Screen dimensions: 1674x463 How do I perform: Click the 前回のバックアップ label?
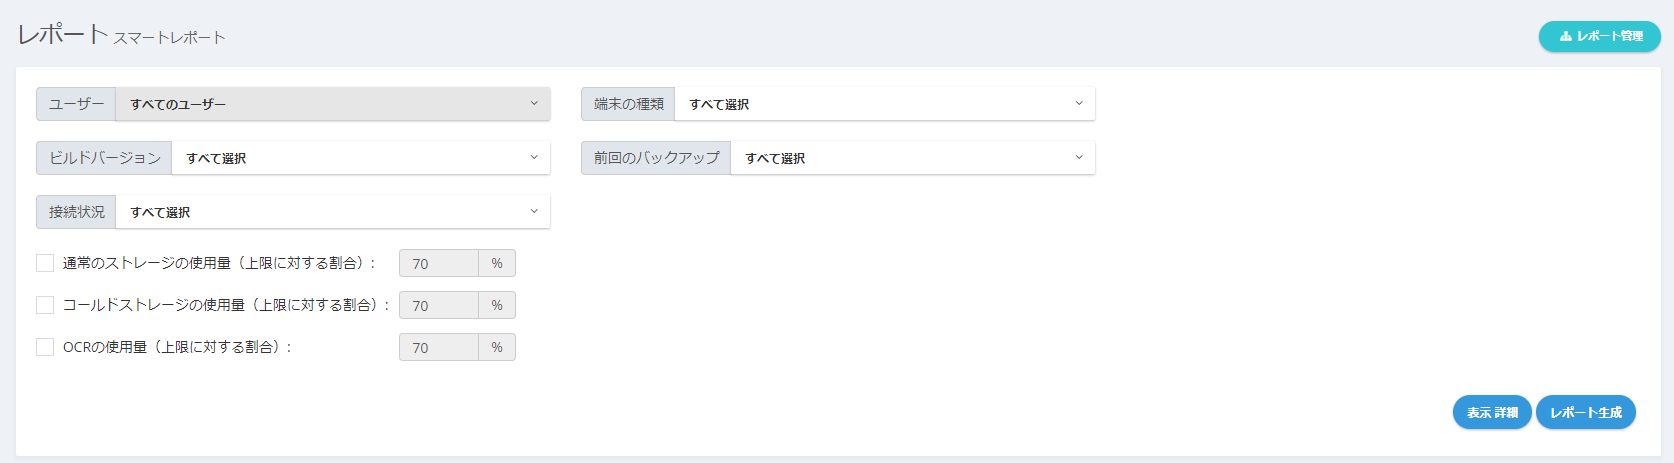[656, 158]
